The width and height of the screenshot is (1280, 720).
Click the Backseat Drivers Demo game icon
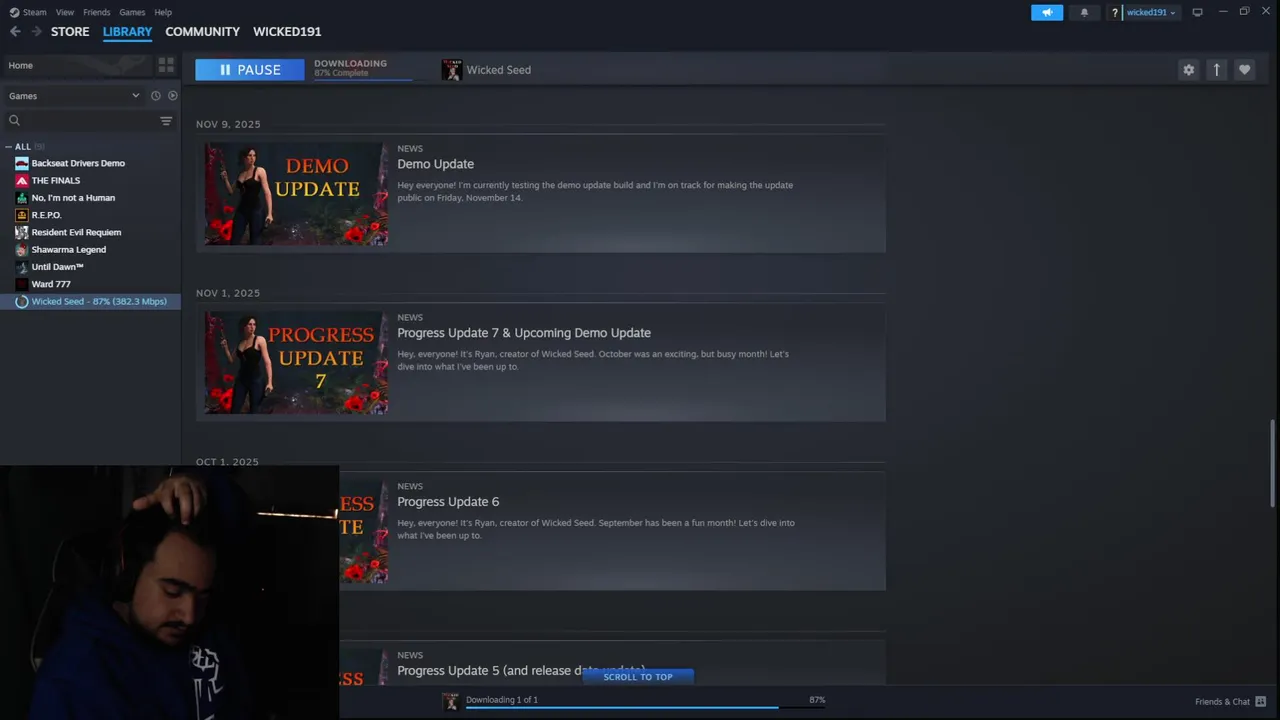[x=21, y=163]
